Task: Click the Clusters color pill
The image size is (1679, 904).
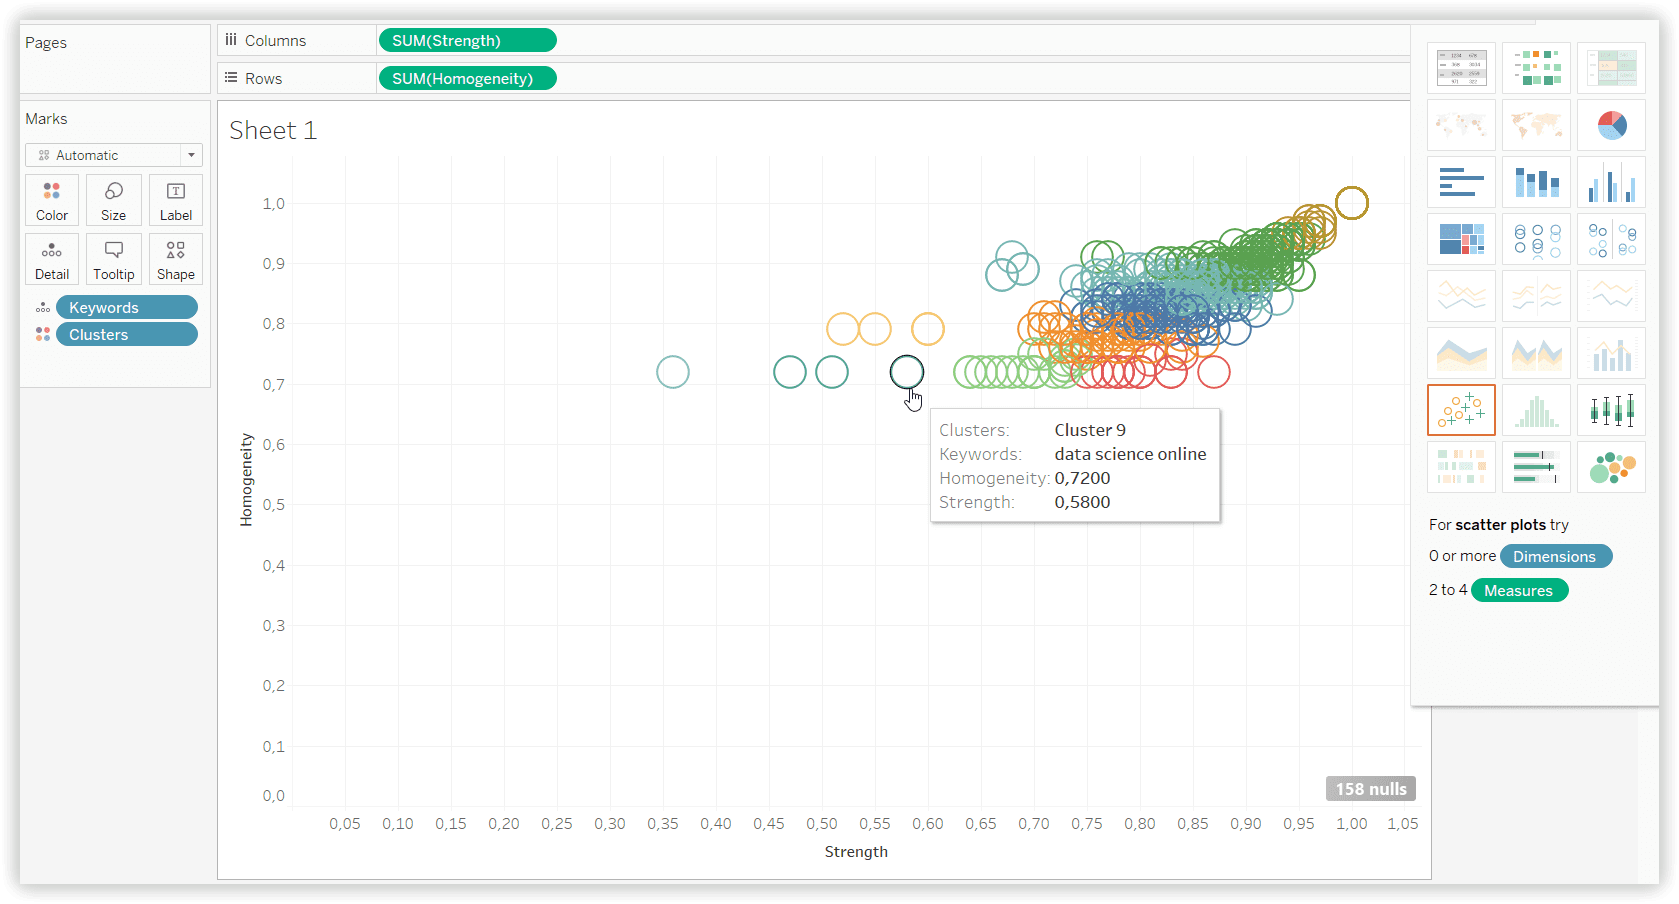Action: point(126,335)
